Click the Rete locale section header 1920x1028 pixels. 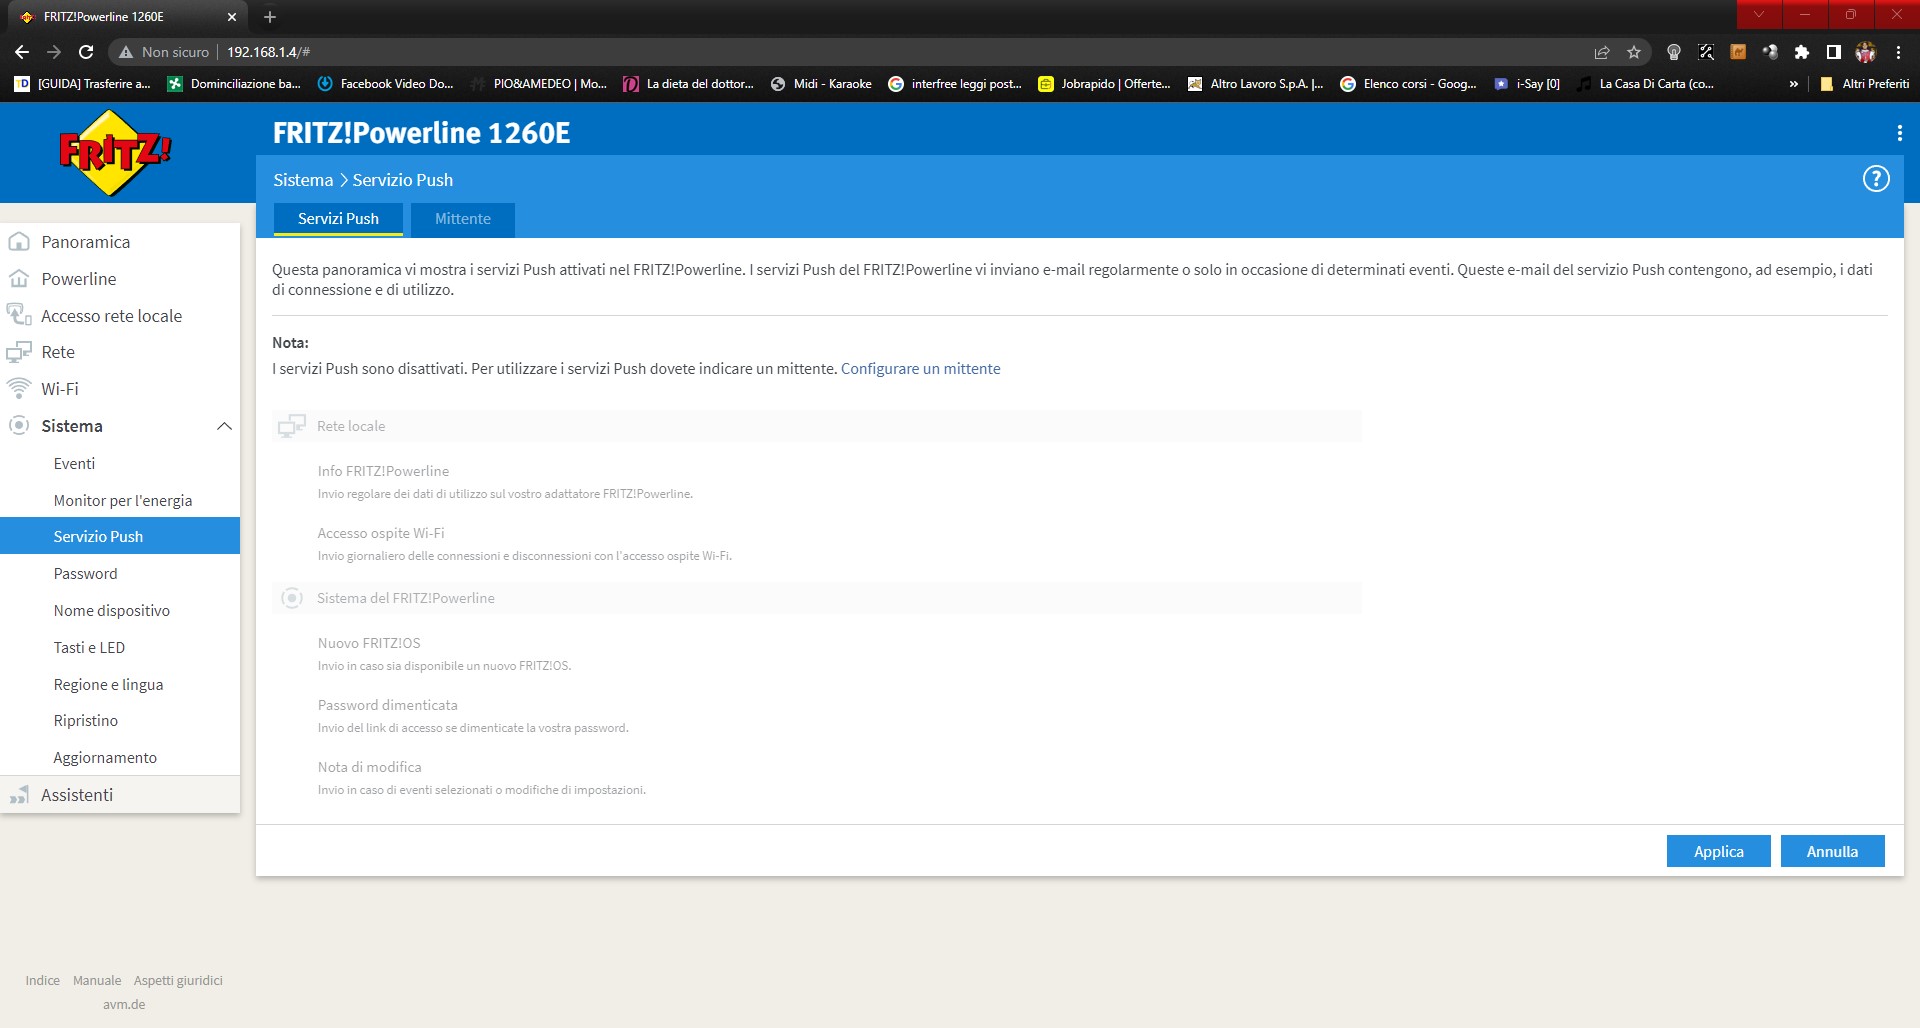(x=816, y=426)
